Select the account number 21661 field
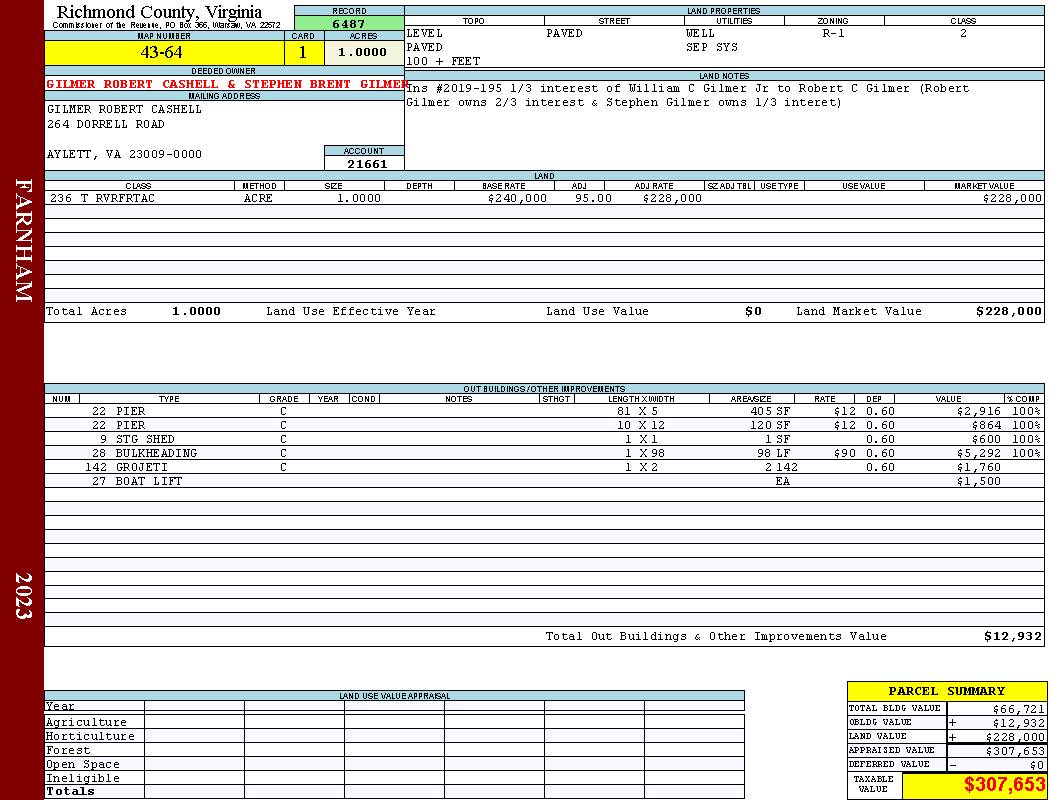 coord(366,163)
